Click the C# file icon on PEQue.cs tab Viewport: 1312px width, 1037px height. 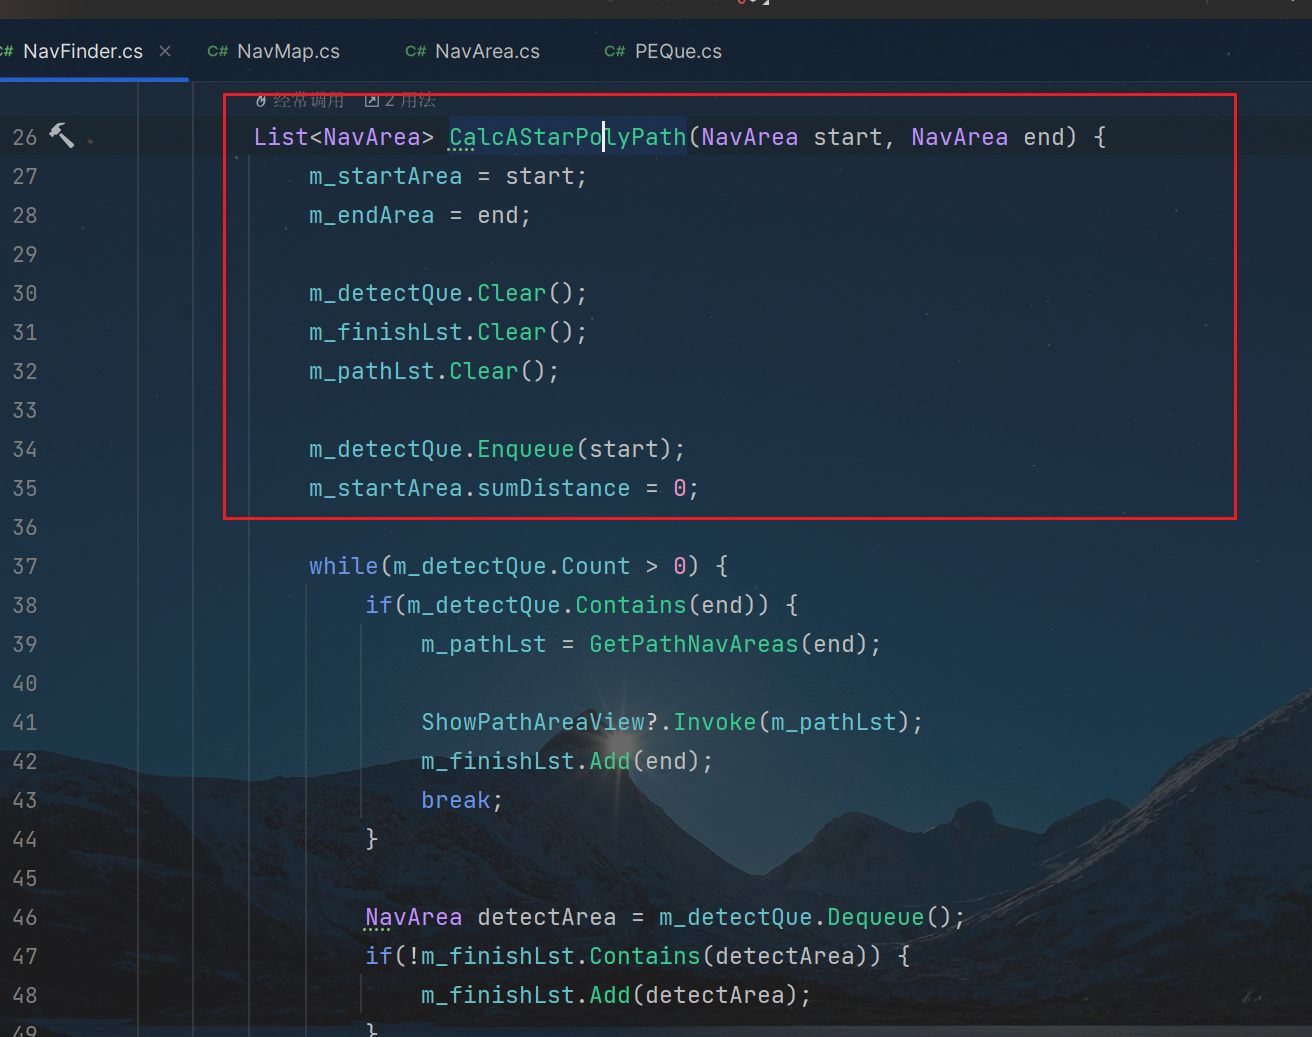click(614, 51)
